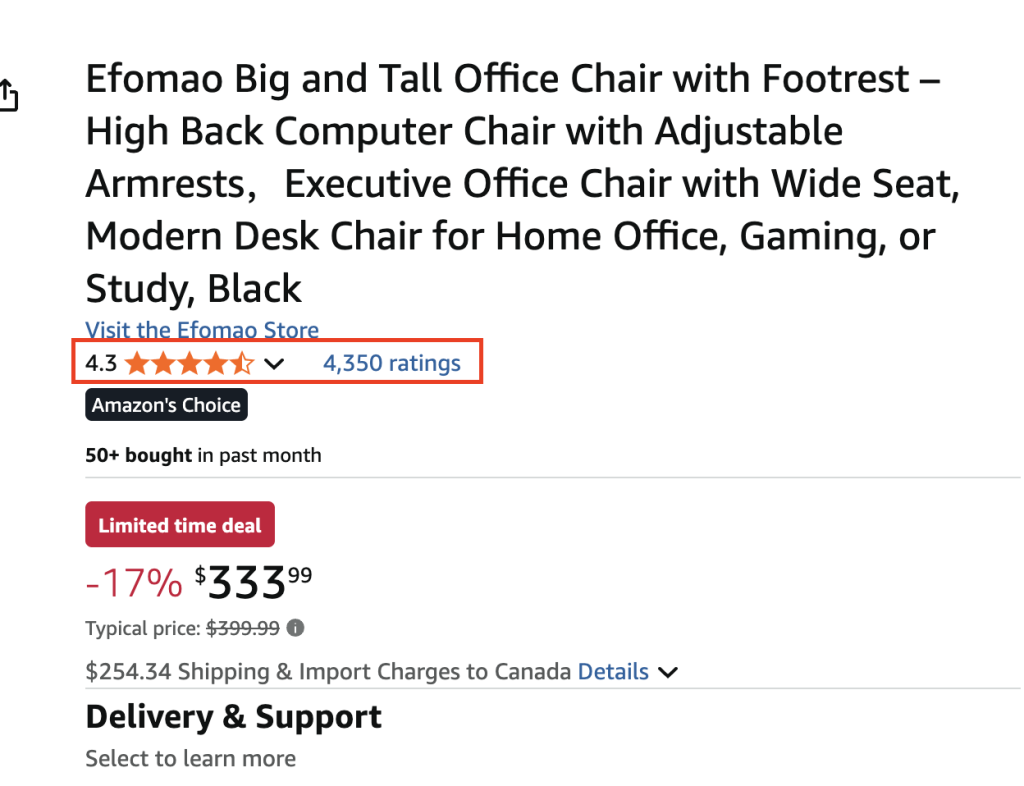This screenshot has height=786, width=1024.
Task: Collapse the Details chevron next to shipping charges
Action: pyautogui.click(x=668, y=672)
